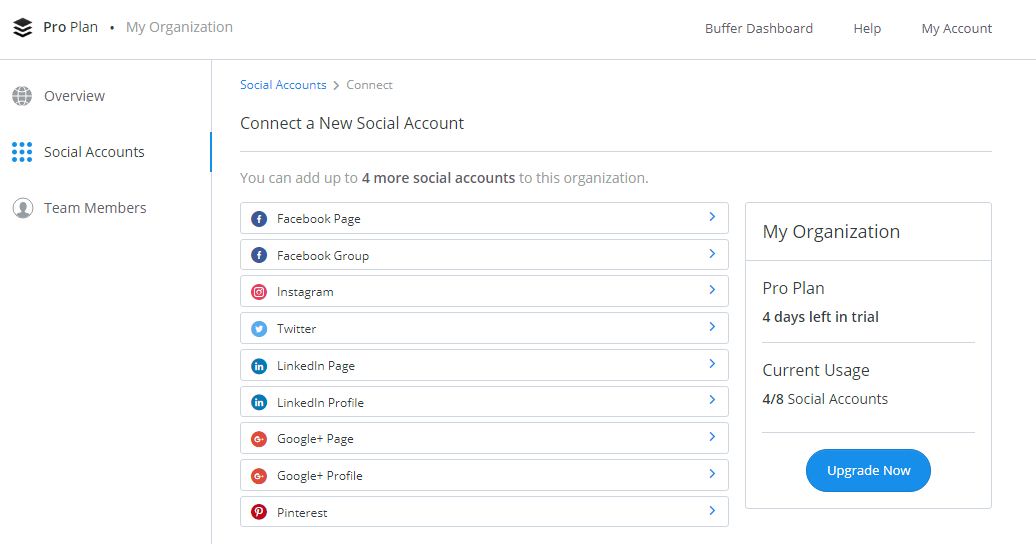Connect a Facebook Page account
The height and width of the screenshot is (544, 1036).
tap(484, 218)
